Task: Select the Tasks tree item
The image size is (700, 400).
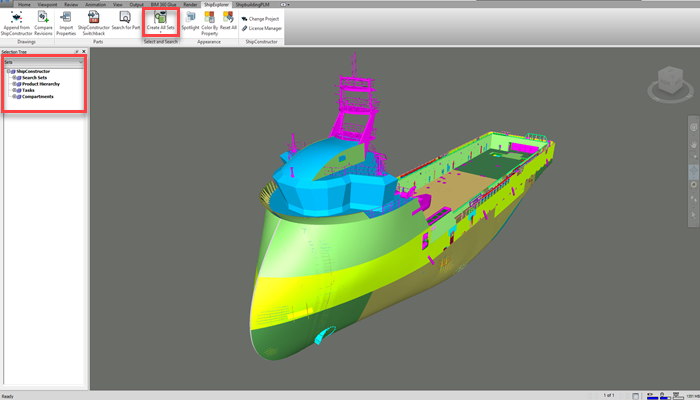Action: pos(29,90)
